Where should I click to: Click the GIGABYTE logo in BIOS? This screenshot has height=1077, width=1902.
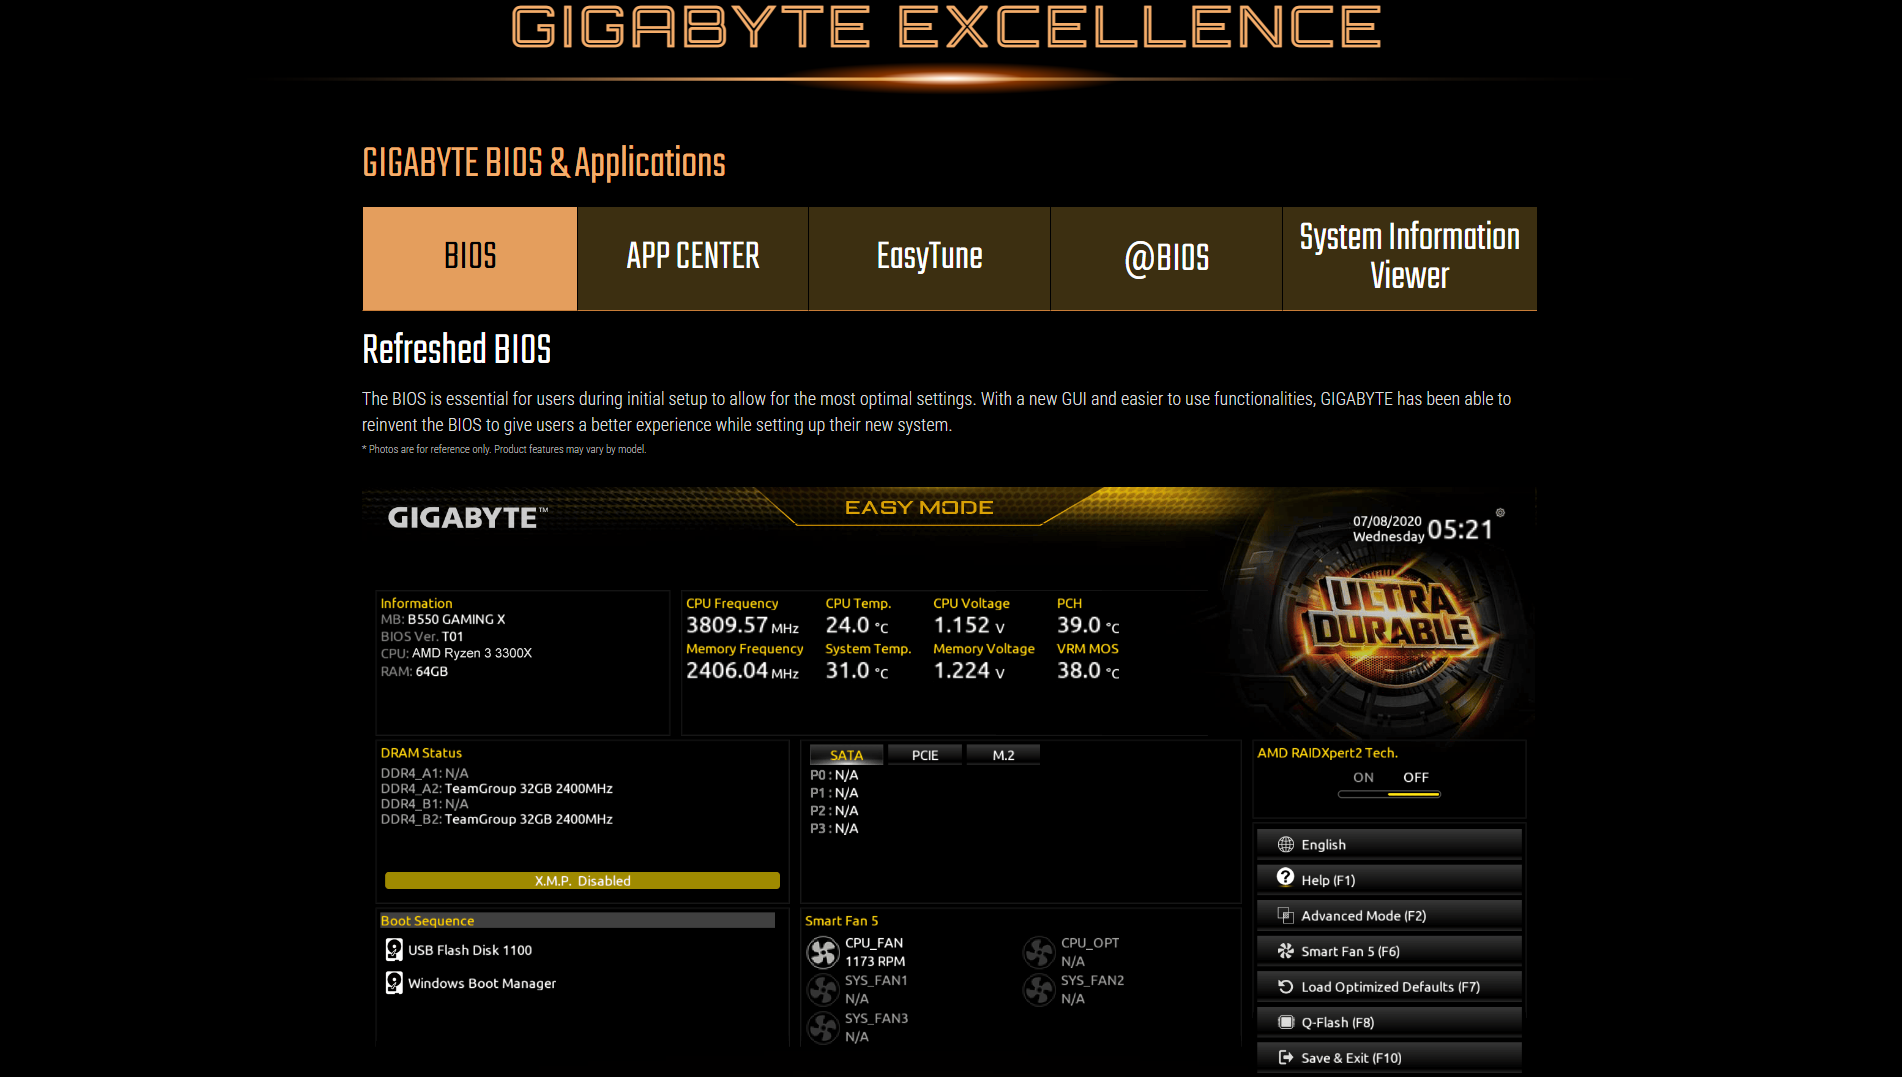coord(467,518)
